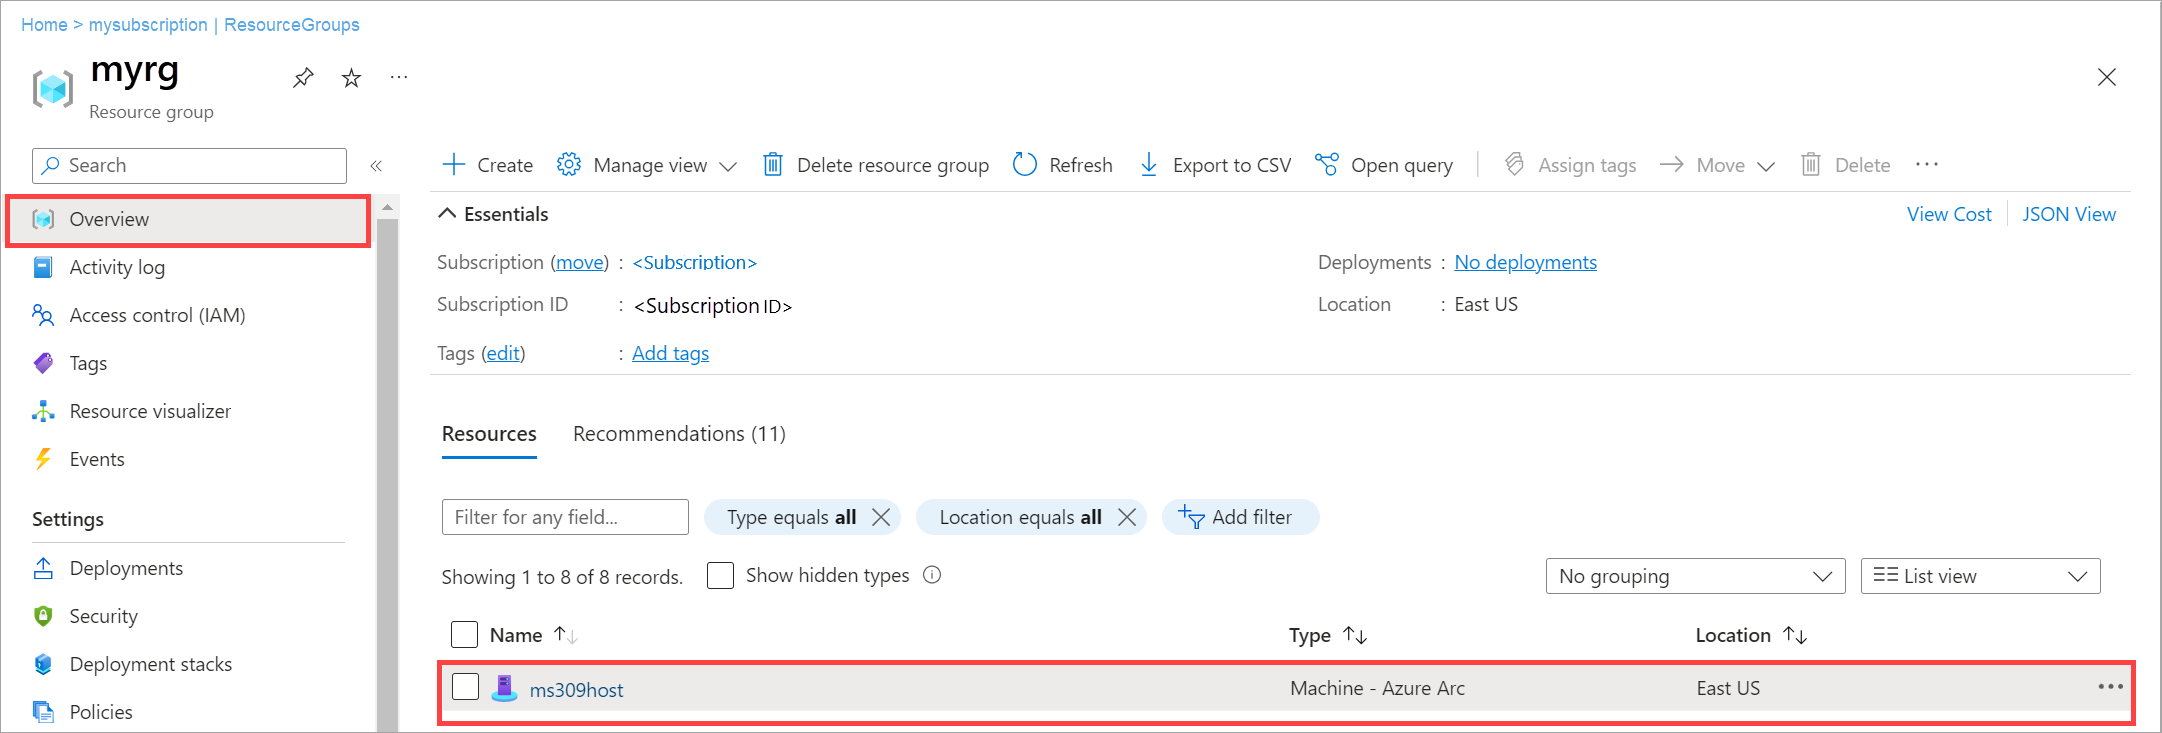Click the Filter for any field box
The width and height of the screenshot is (2162, 733).
[x=564, y=517]
